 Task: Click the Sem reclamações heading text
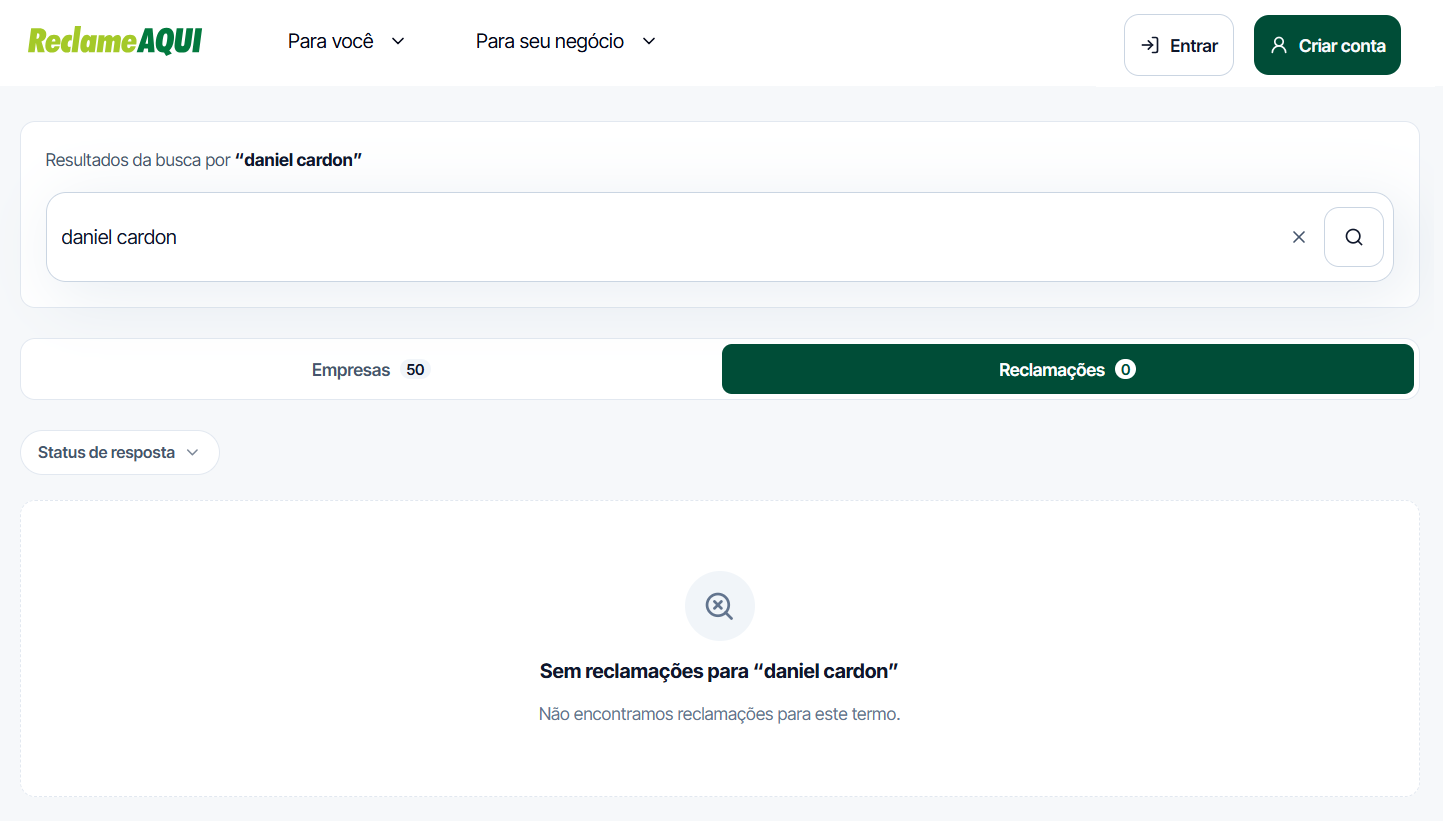(x=720, y=671)
